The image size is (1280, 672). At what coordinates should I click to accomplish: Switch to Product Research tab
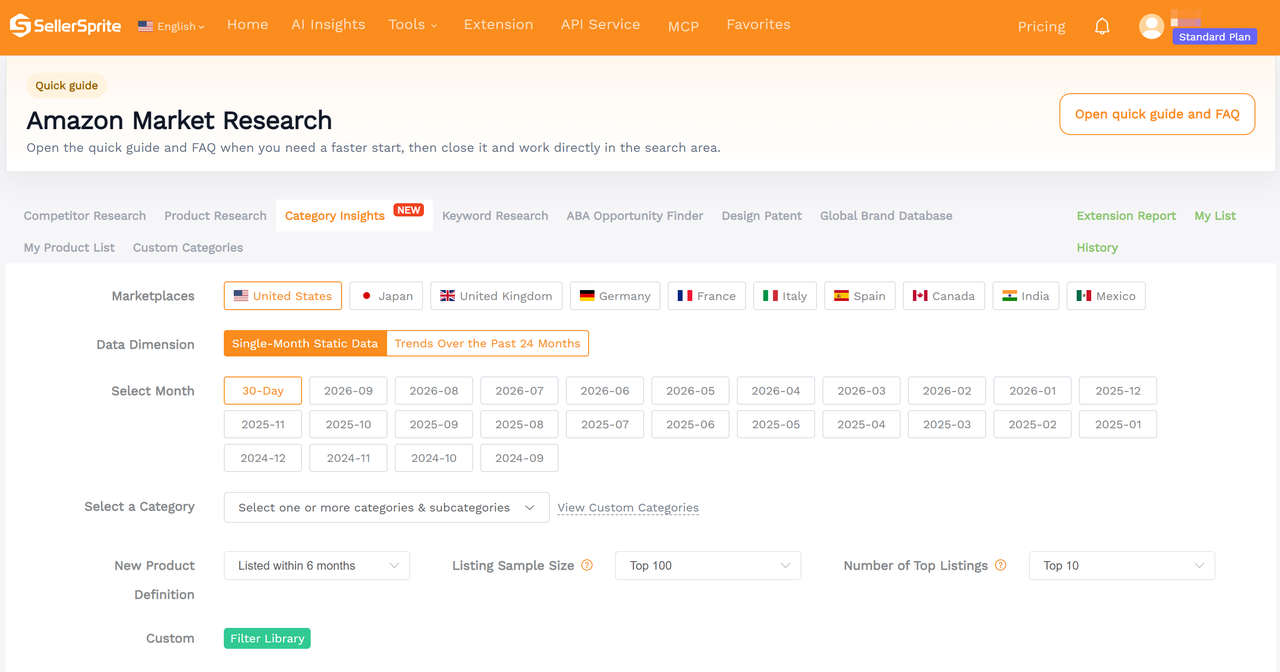[x=215, y=216]
